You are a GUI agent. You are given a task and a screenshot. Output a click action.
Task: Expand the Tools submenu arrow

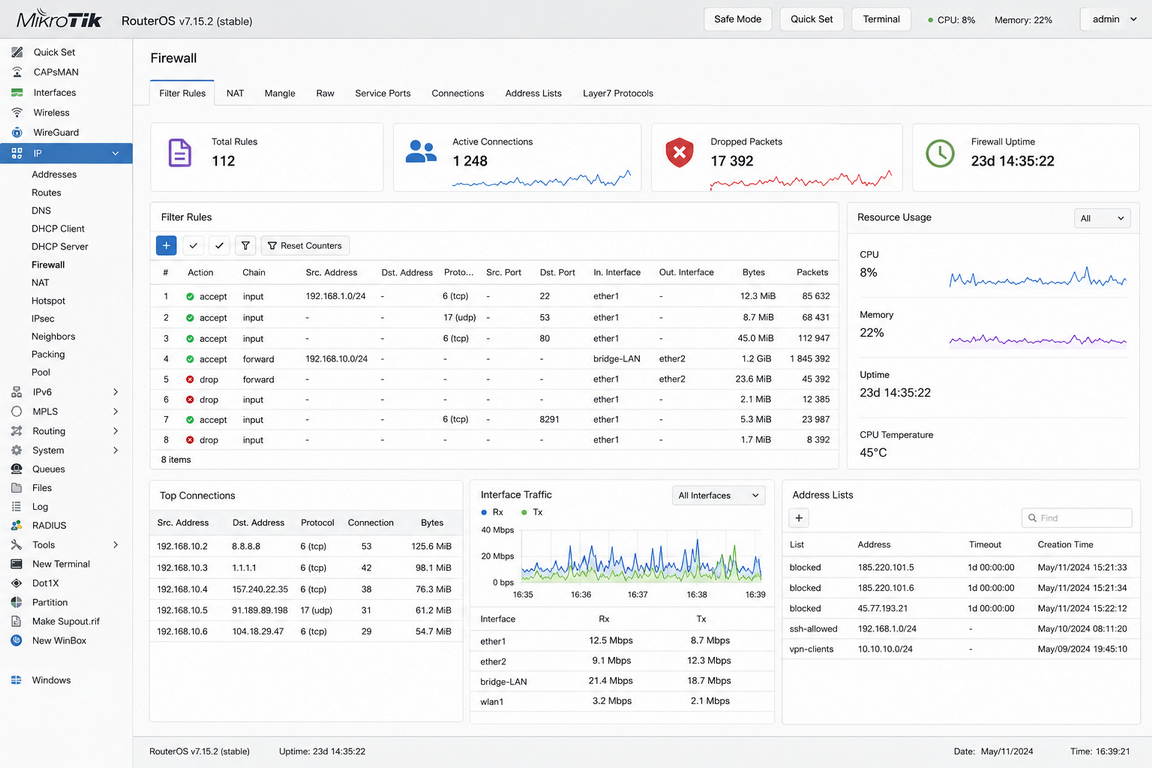pos(115,545)
